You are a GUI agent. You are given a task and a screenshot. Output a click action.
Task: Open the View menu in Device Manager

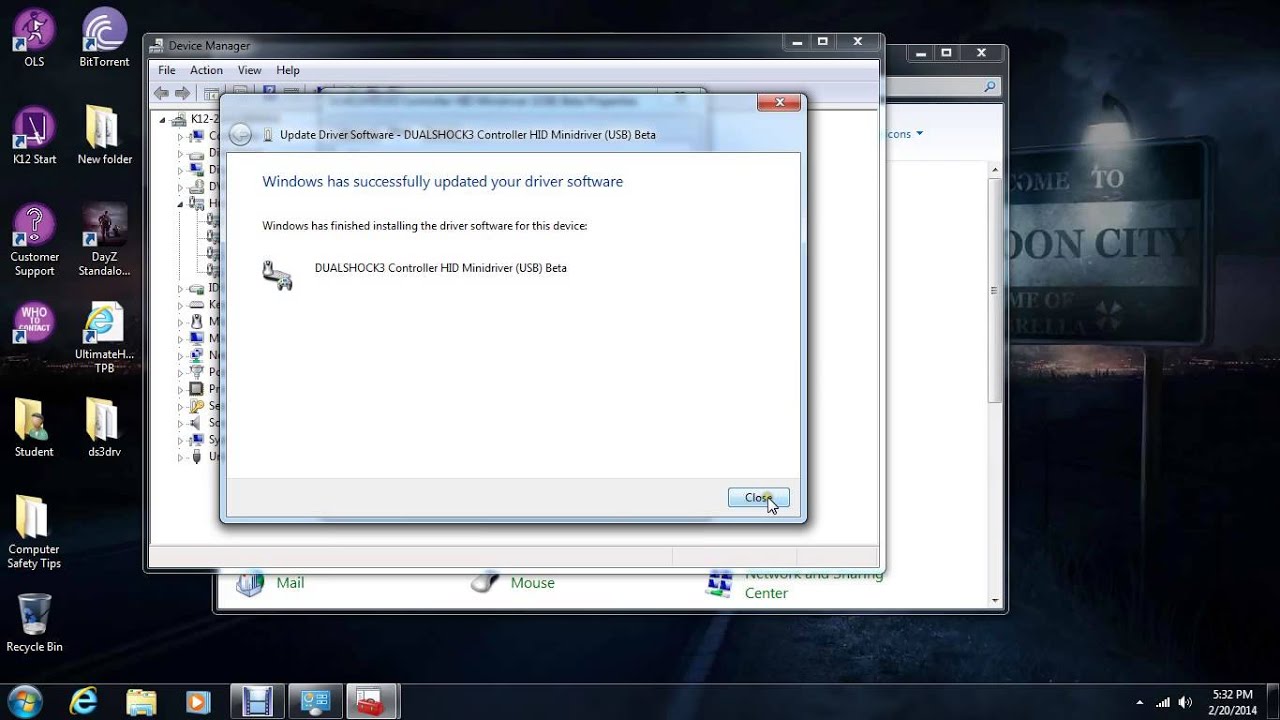pyautogui.click(x=250, y=70)
